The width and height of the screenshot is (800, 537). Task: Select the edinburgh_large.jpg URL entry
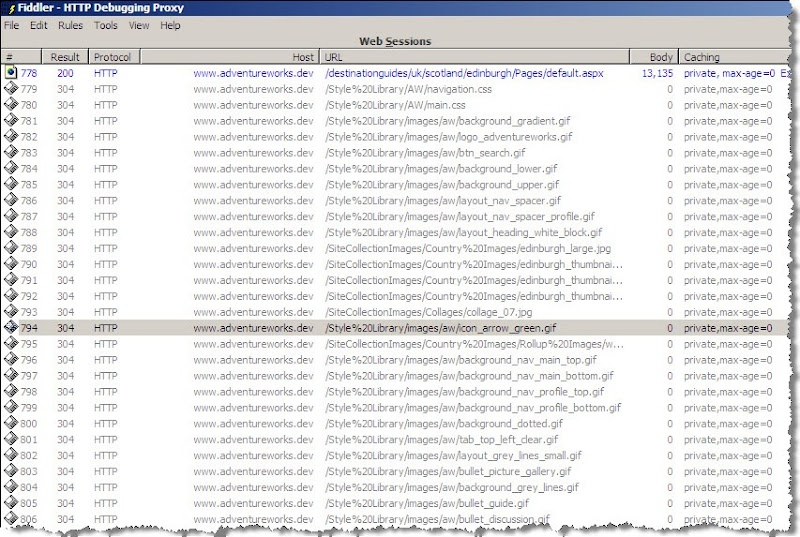point(468,248)
